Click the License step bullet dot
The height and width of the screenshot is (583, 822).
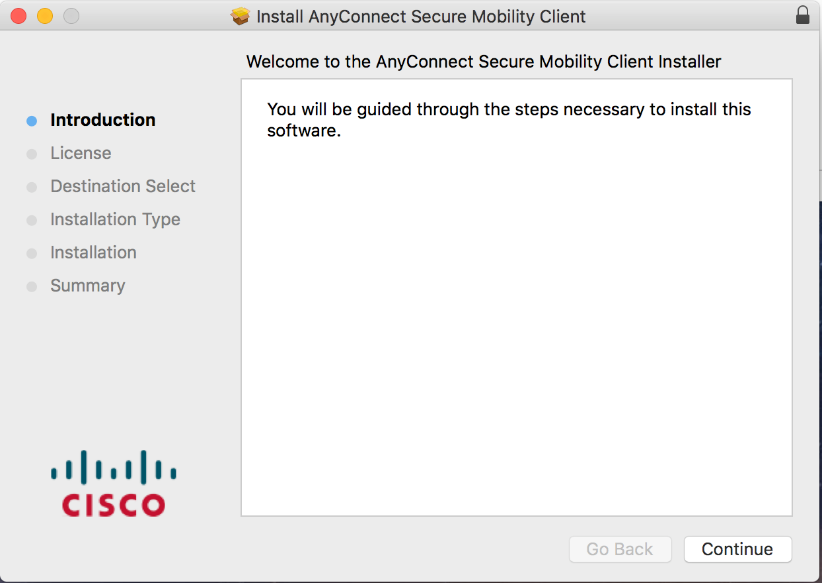(x=31, y=154)
